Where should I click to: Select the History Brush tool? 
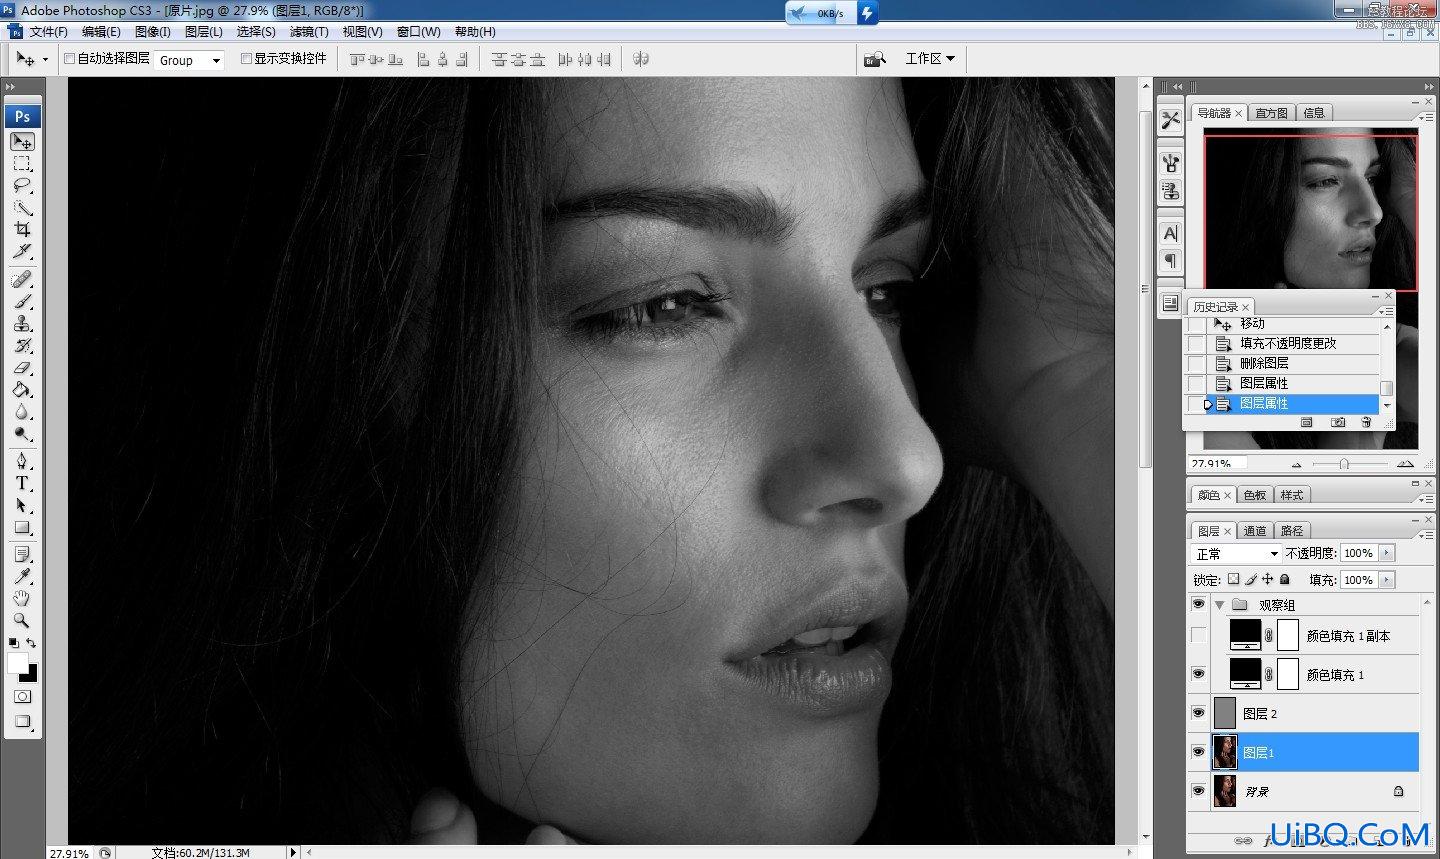[x=22, y=345]
